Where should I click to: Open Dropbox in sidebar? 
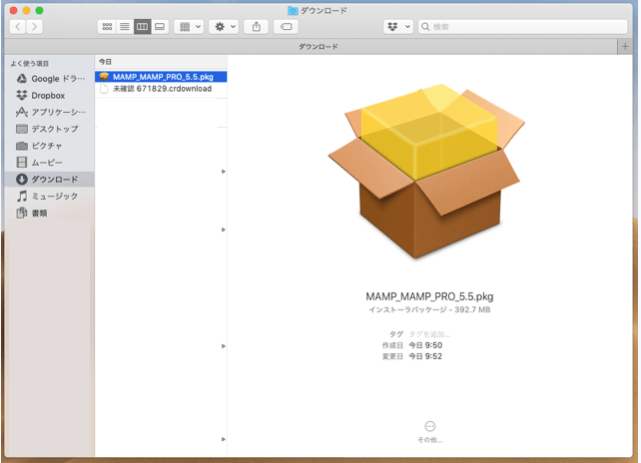(x=51, y=96)
